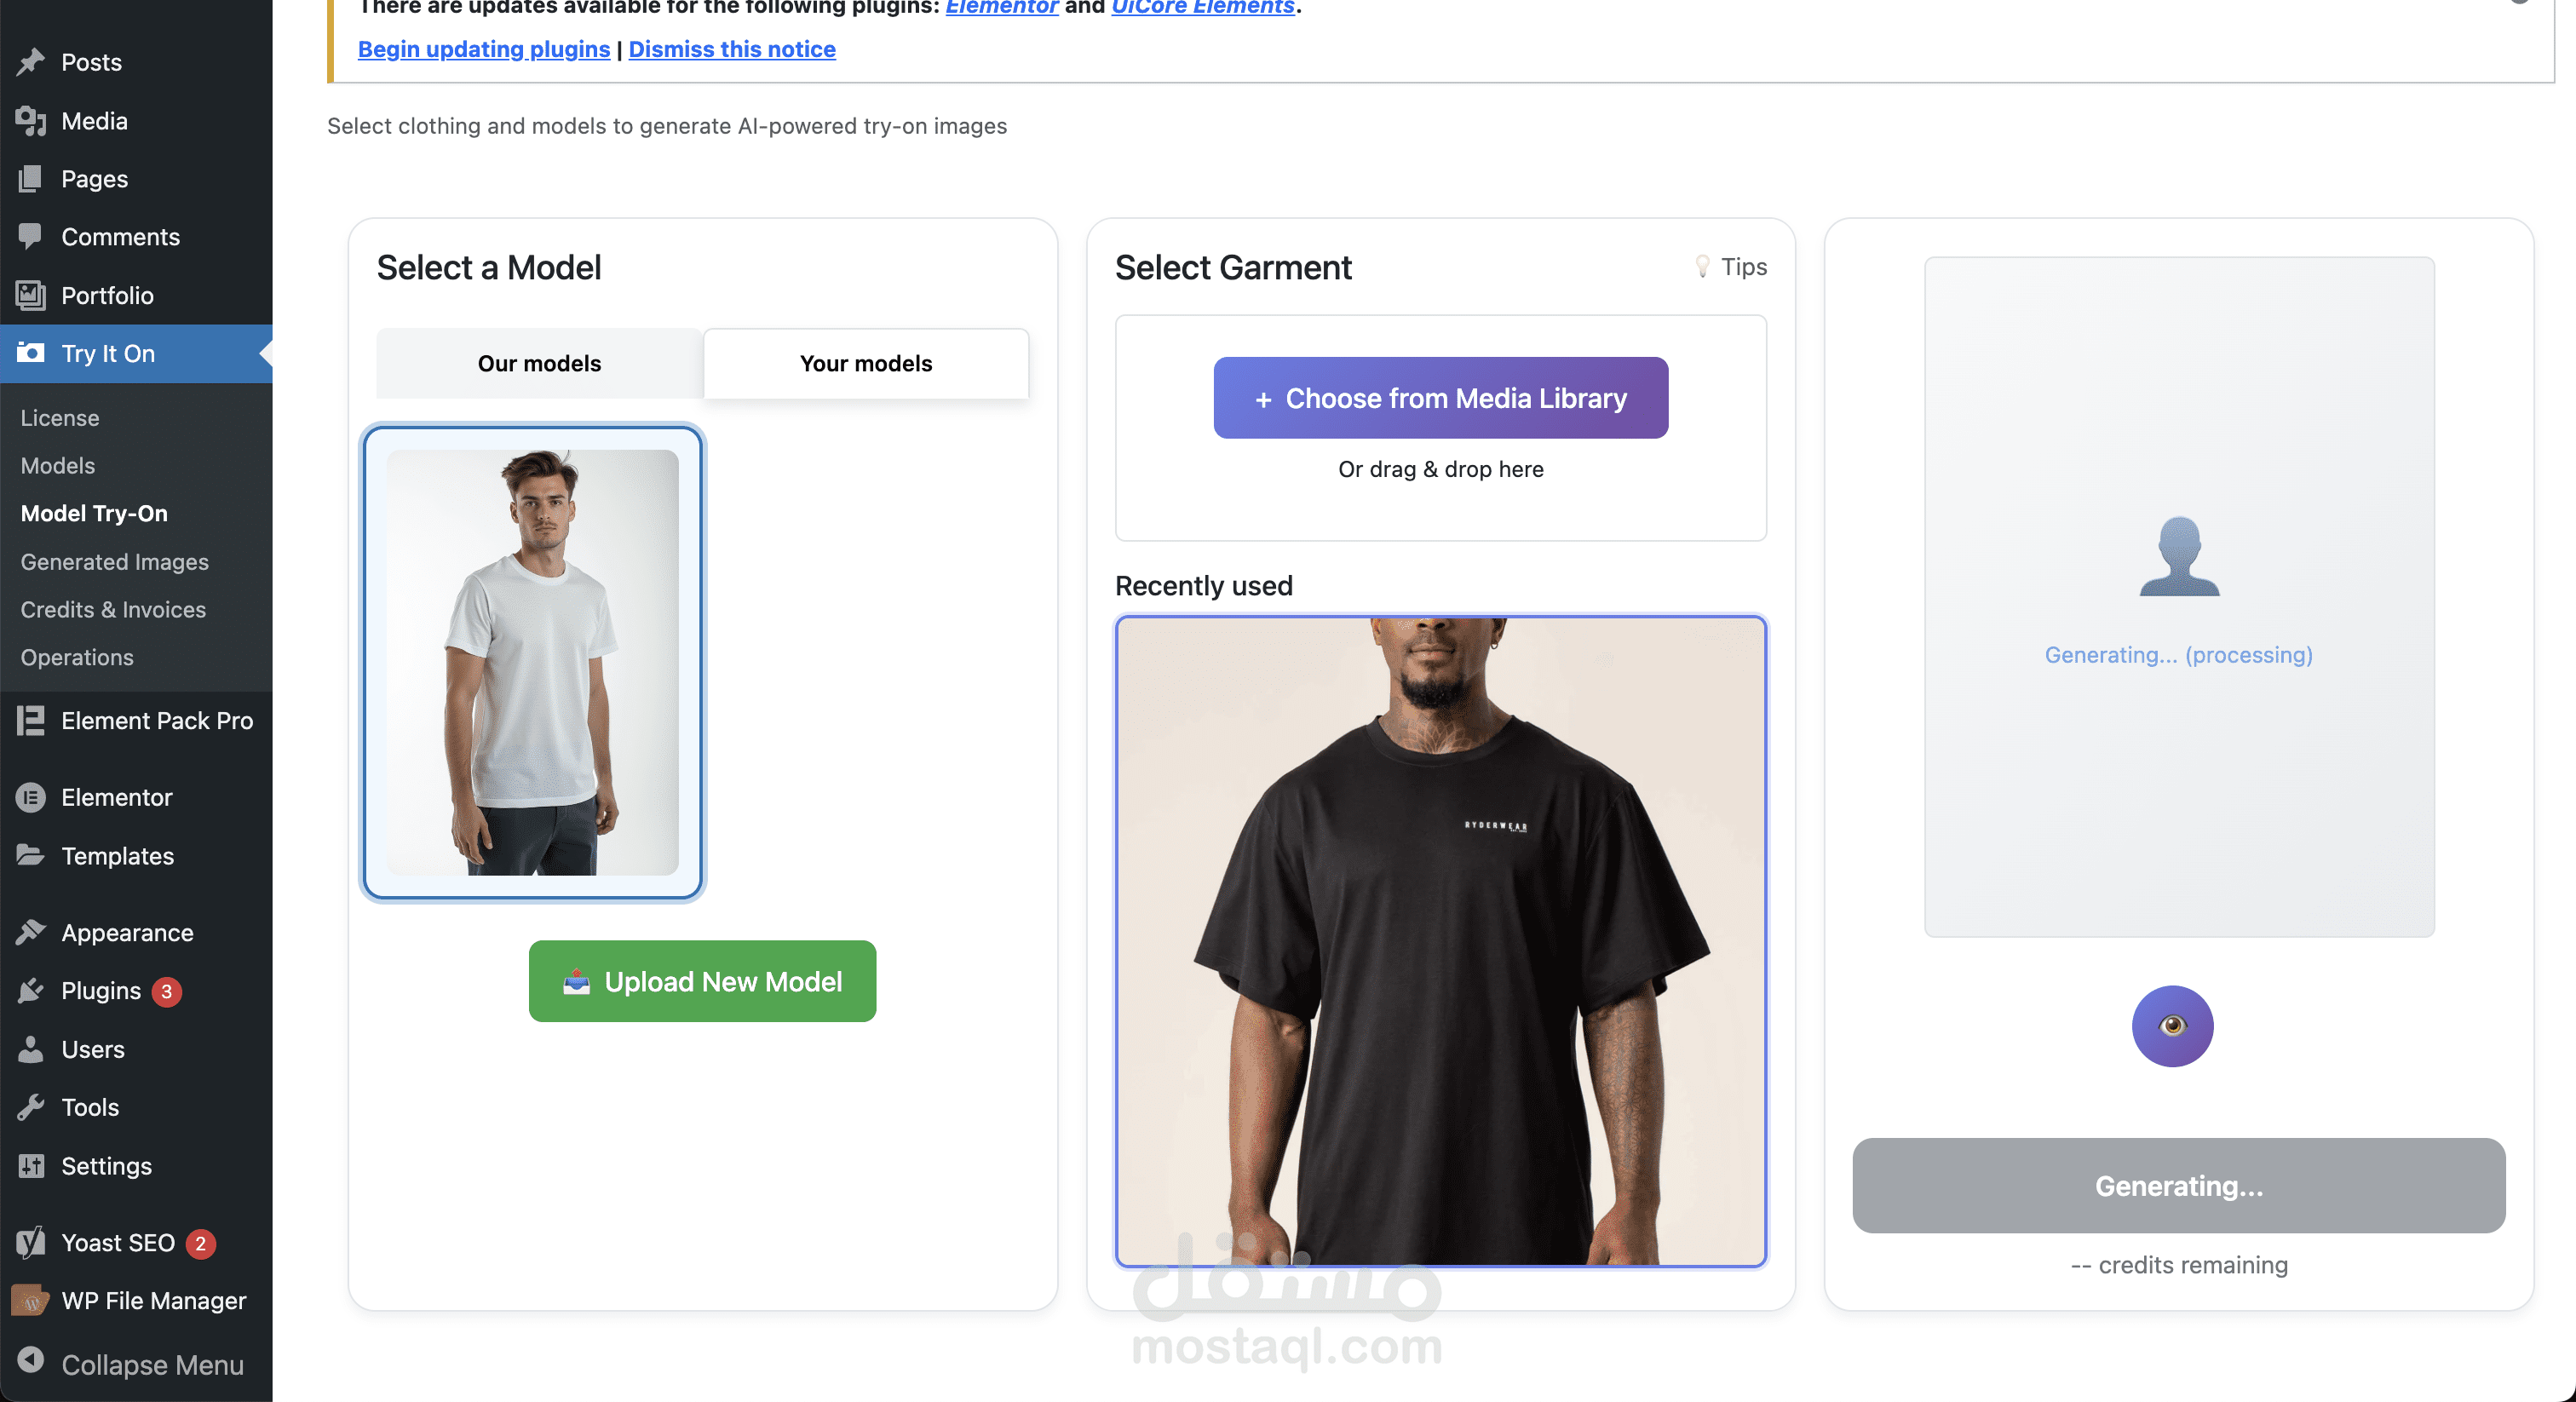
Task: Open Generated Images submenu item
Action: pyautogui.click(x=115, y=562)
